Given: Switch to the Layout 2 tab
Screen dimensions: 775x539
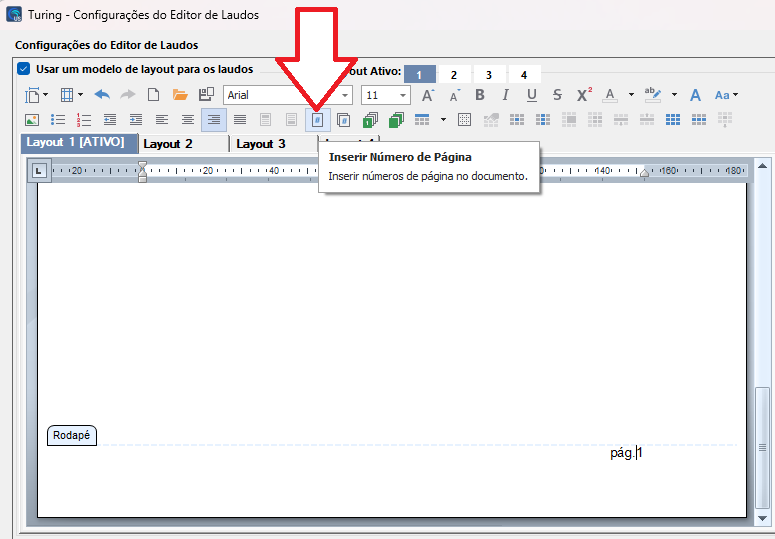Looking at the screenshot, I should tap(168, 144).
